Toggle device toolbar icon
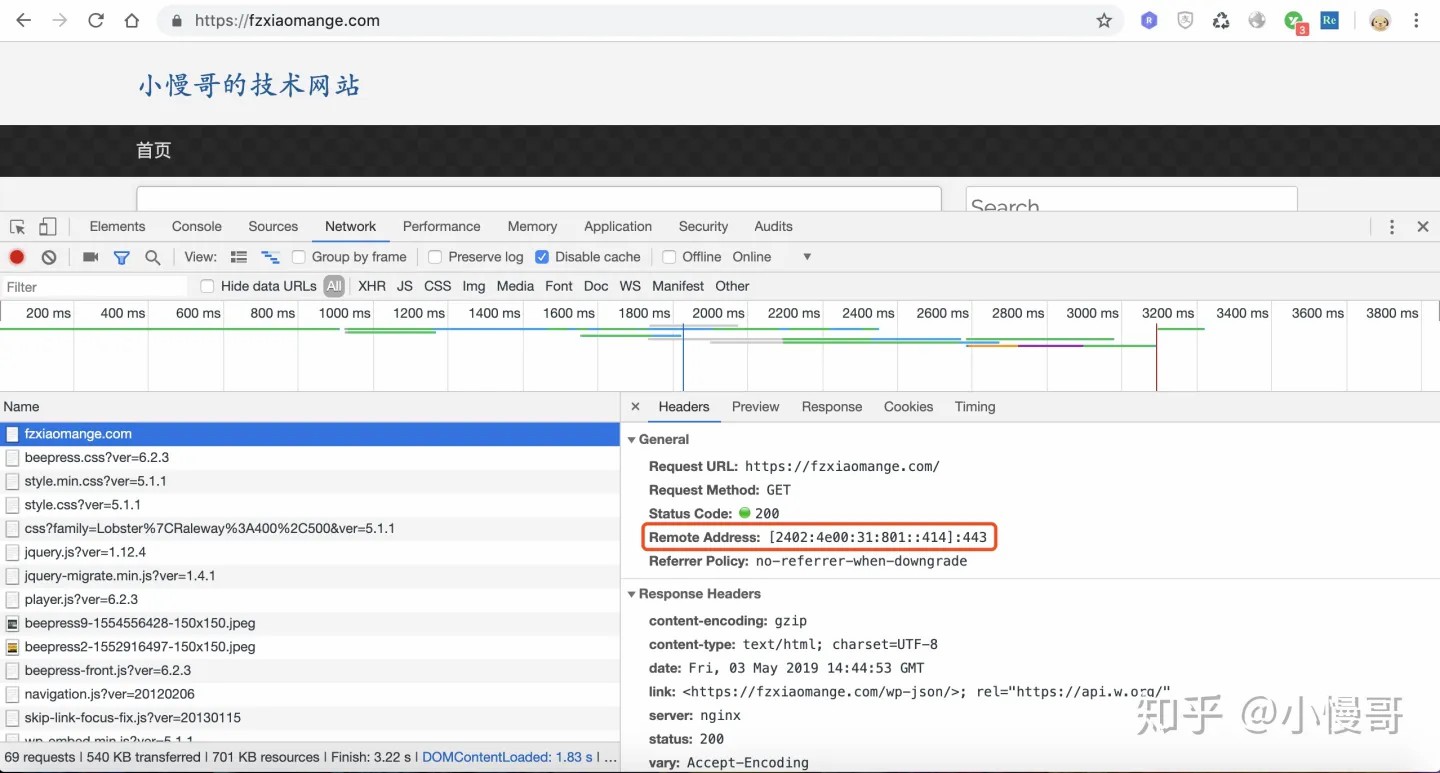The width and height of the screenshot is (1440, 773). tap(48, 227)
